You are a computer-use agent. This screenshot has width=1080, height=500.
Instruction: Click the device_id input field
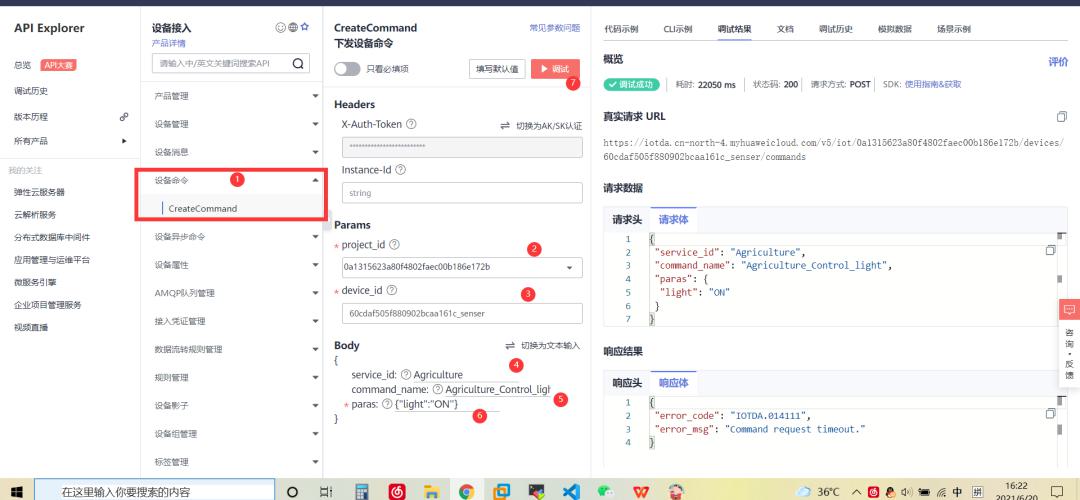pos(461,313)
